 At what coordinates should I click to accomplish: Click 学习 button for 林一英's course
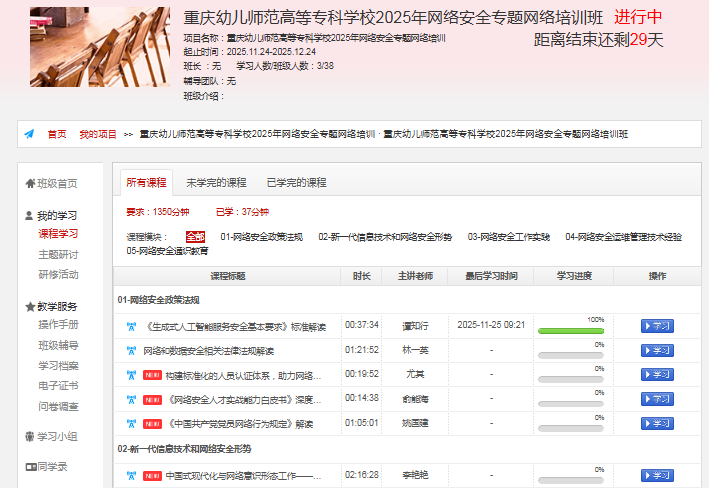(x=657, y=351)
